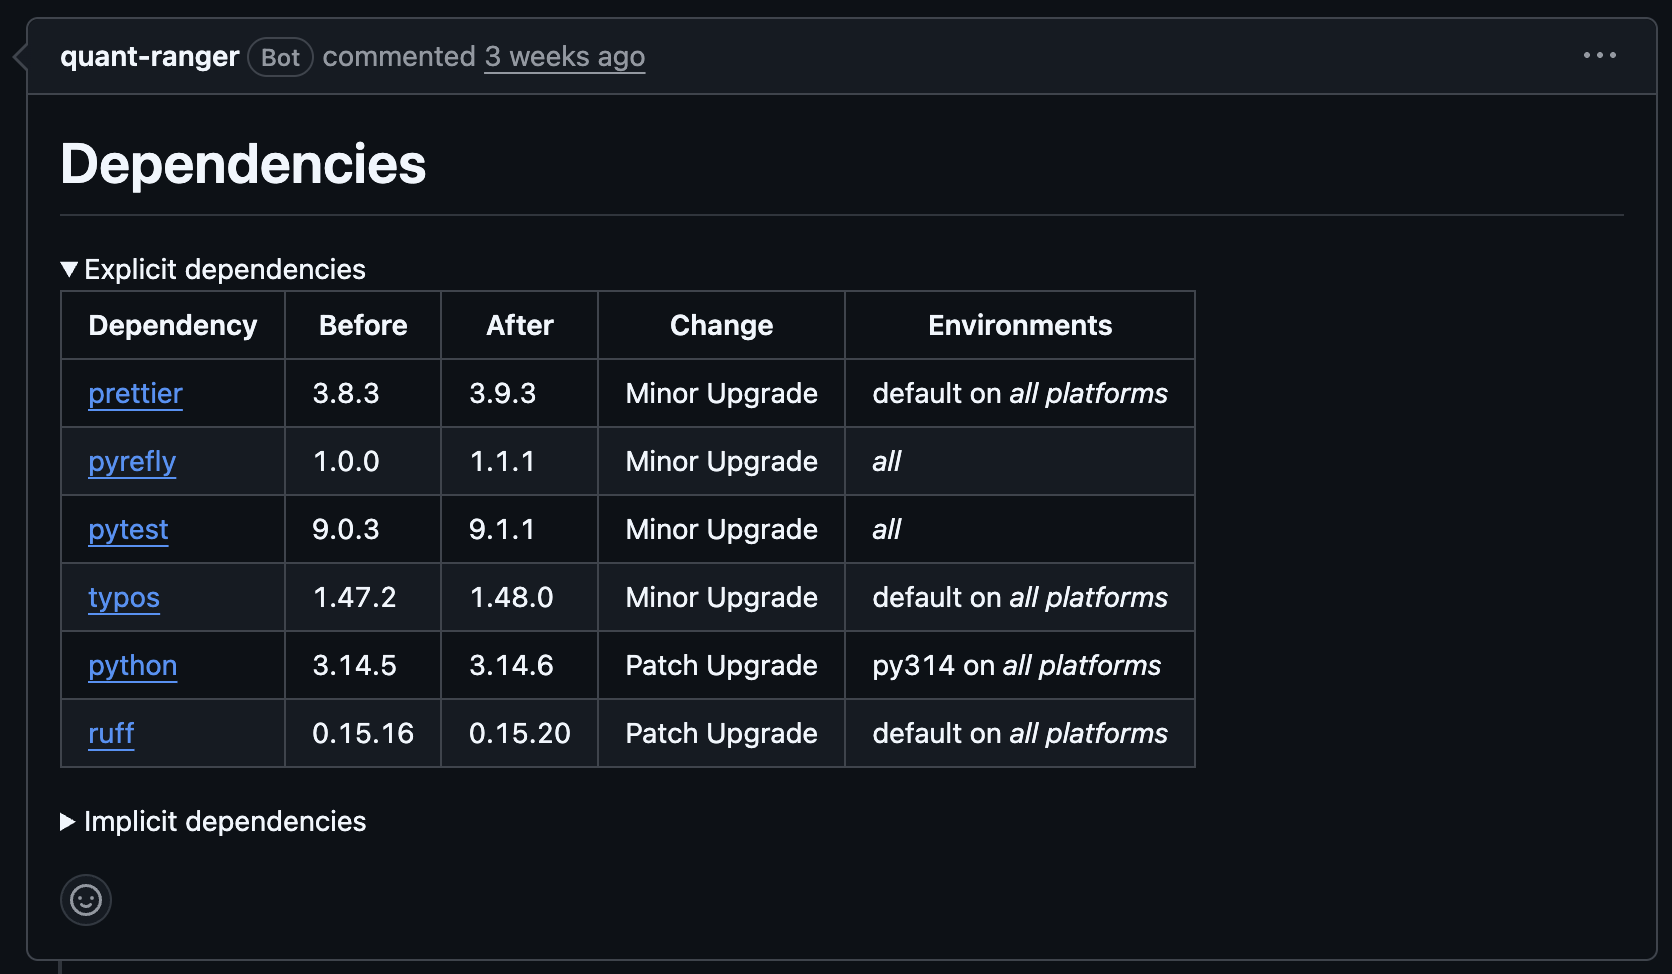
Task: Open the ruff dependency link
Action: tap(111, 734)
